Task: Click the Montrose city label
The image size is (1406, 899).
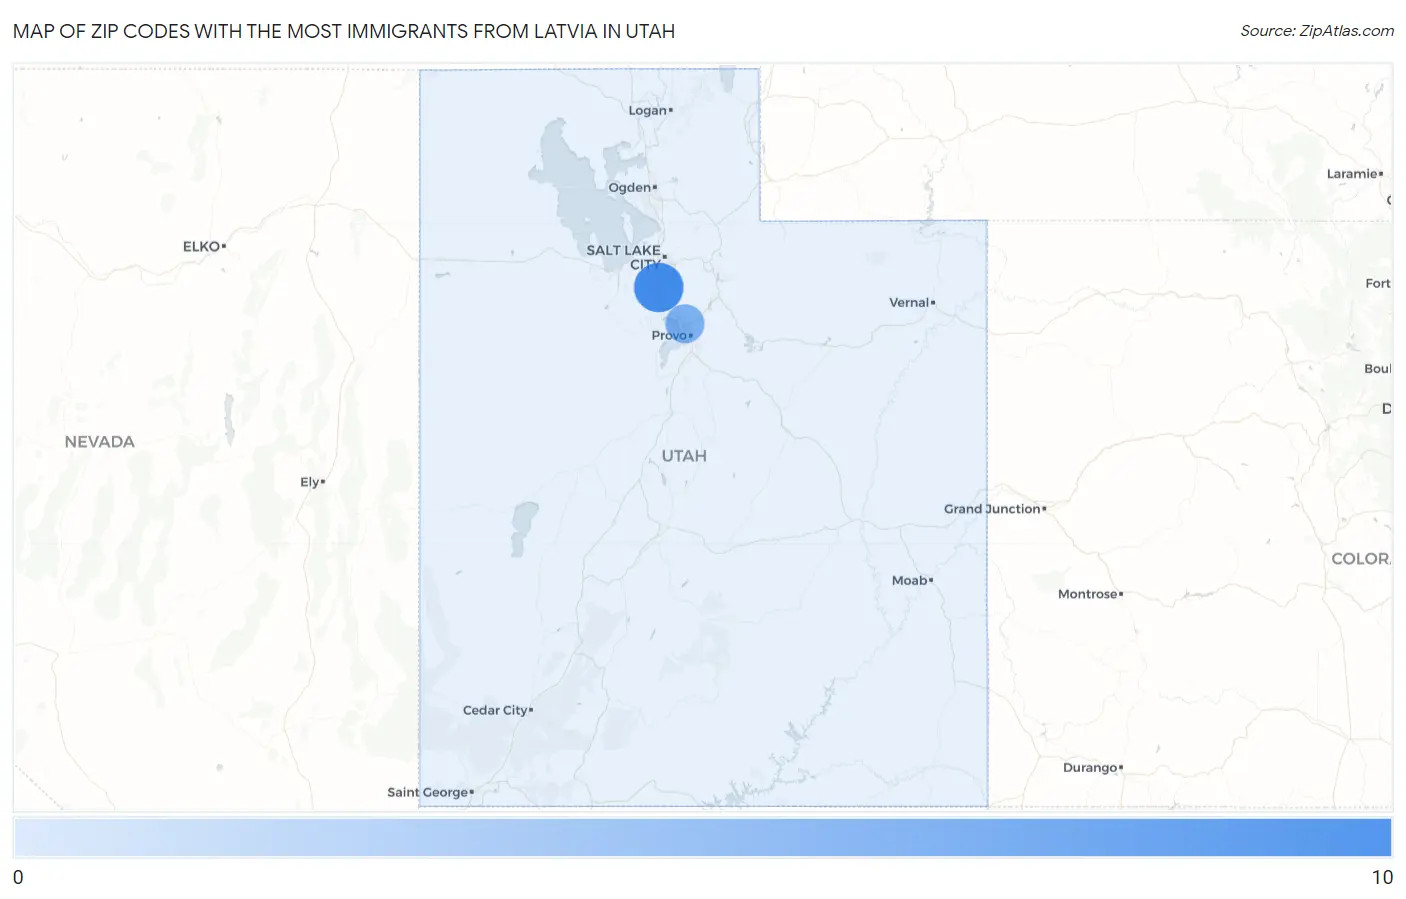Action: tap(1090, 594)
